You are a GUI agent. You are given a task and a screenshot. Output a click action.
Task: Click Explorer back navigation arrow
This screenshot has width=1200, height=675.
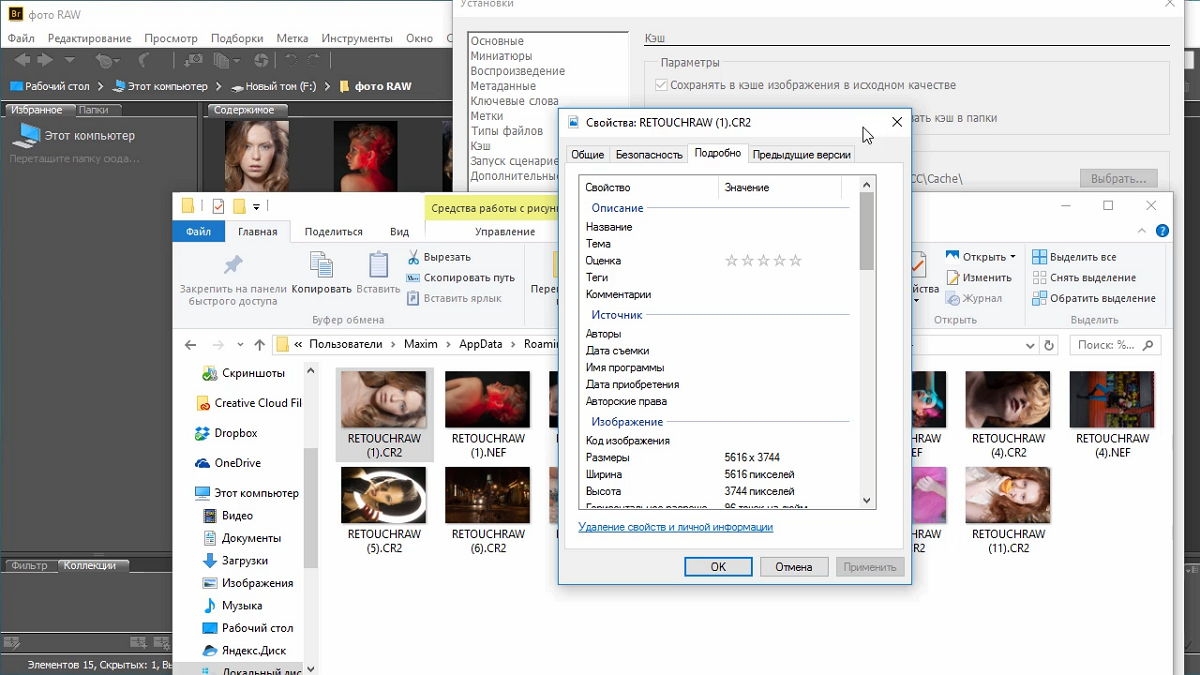(191, 345)
